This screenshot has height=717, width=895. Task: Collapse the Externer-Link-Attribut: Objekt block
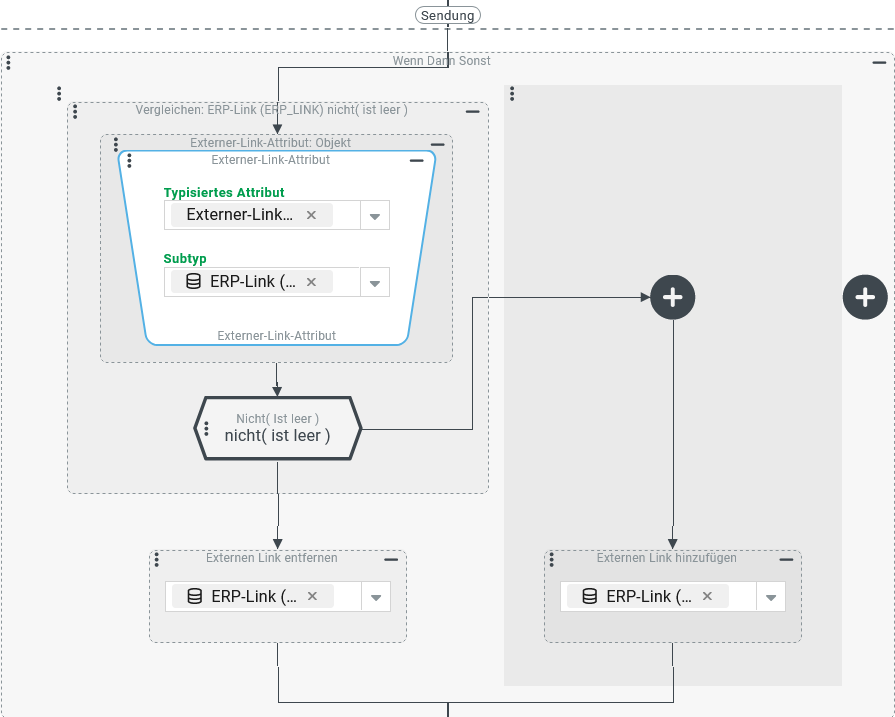click(437, 144)
